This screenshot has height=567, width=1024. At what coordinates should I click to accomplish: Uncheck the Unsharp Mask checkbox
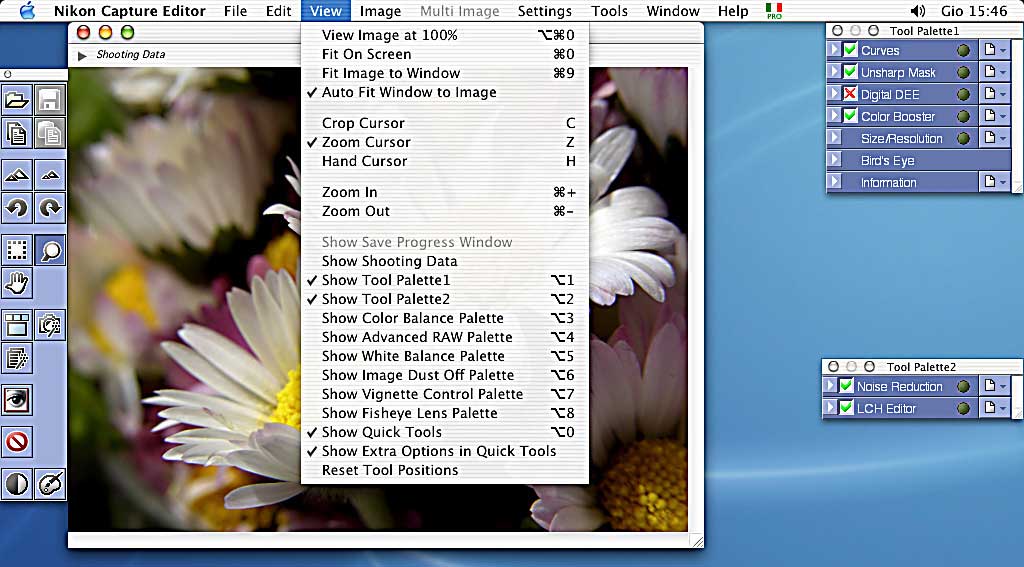pos(850,72)
